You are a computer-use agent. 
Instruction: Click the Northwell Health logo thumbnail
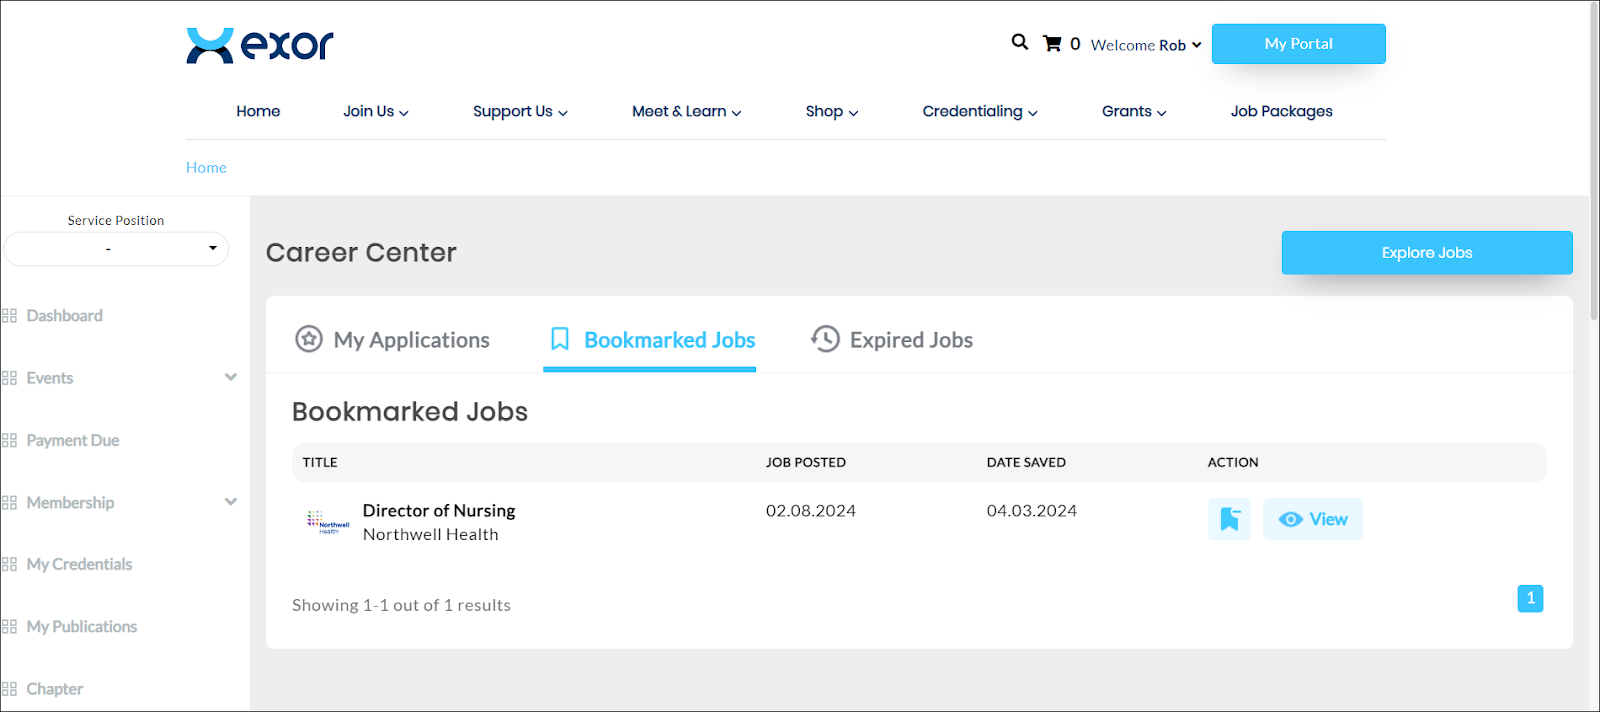[327, 522]
